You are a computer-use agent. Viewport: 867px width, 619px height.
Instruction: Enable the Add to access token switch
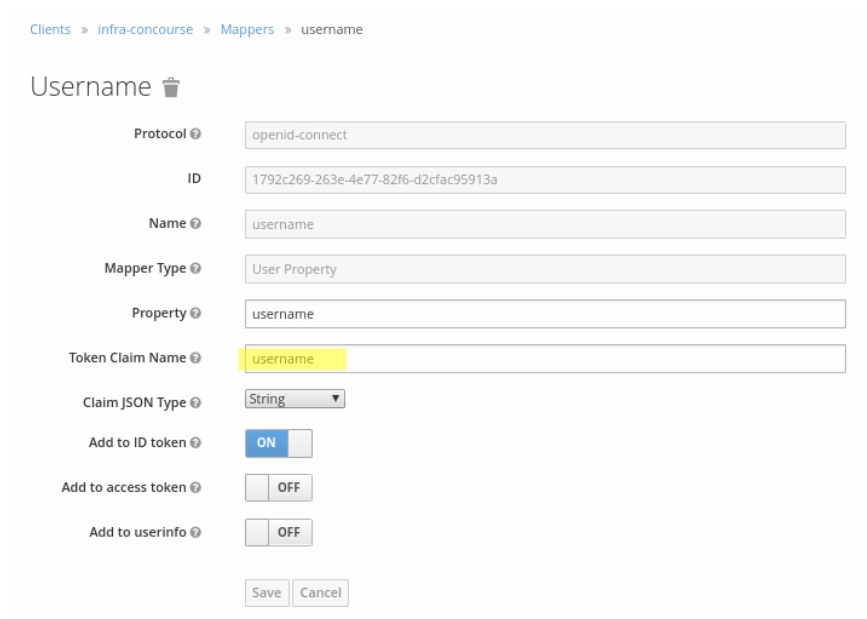(278, 488)
